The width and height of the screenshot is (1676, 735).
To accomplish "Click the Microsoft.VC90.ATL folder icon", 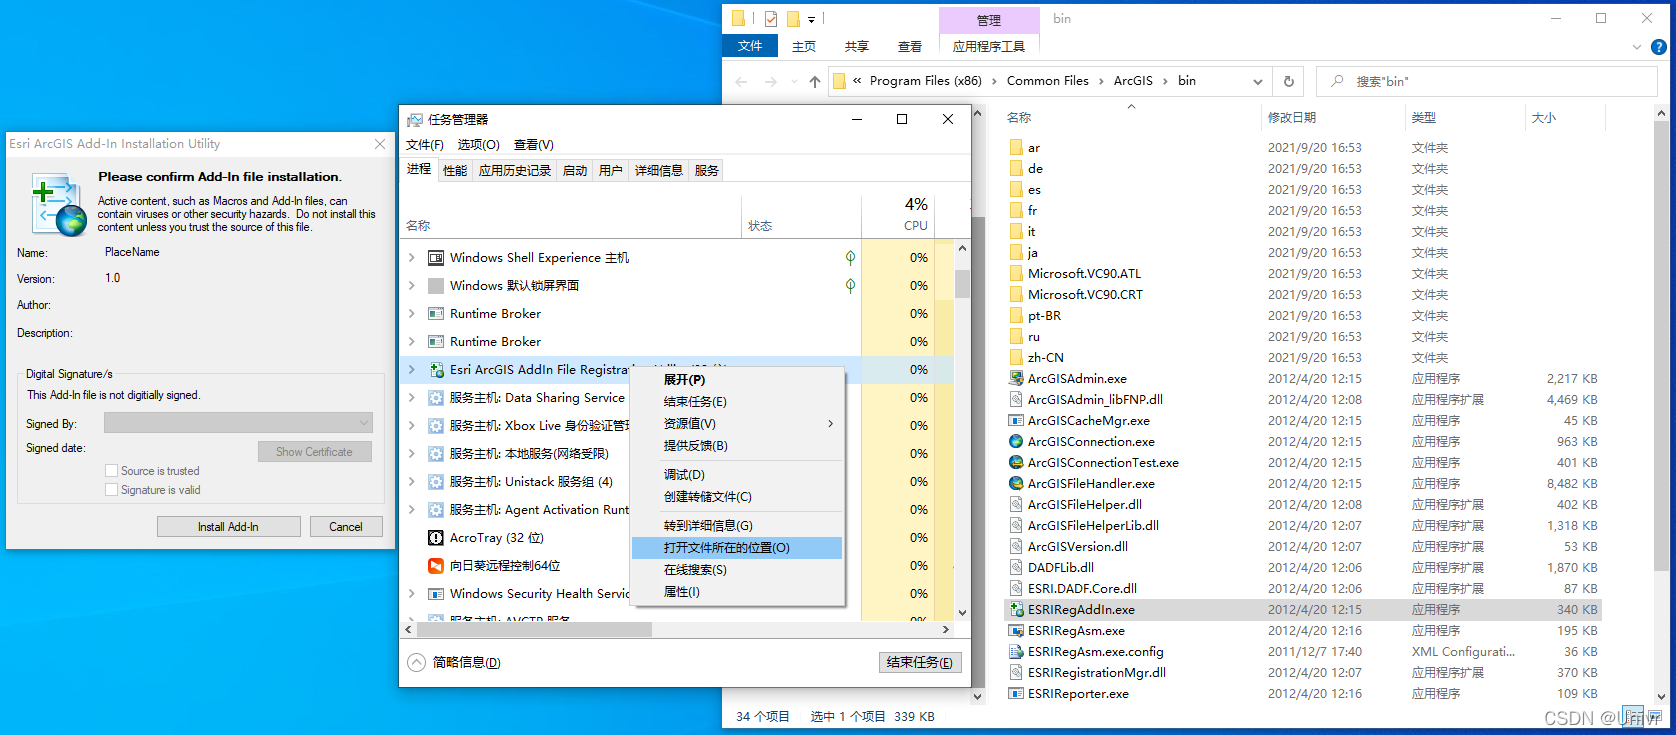I will [x=1016, y=273].
